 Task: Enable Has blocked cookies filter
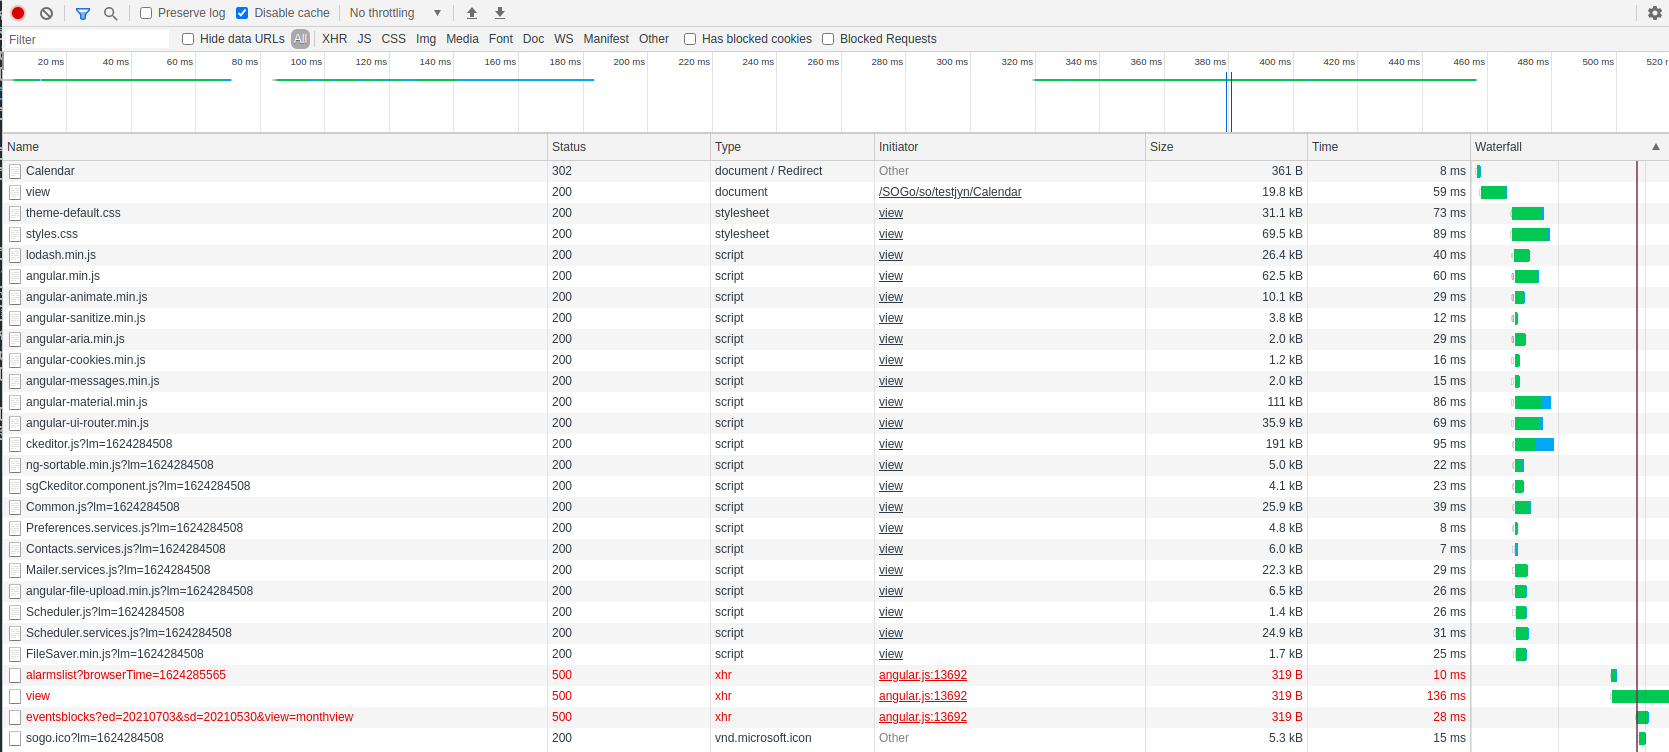click(690, 39)
